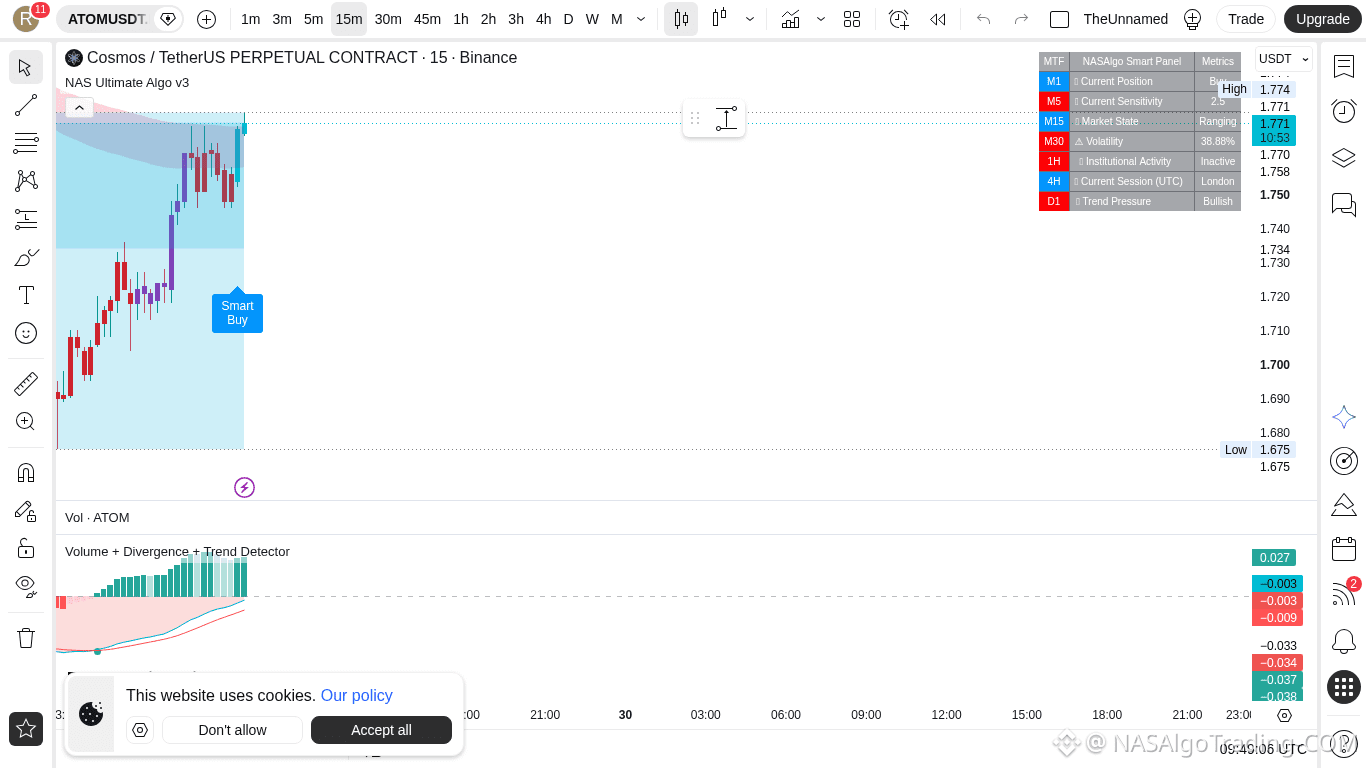
Task: Expand the USDT currency dropdown
Action: click(x=1284, y=59)
